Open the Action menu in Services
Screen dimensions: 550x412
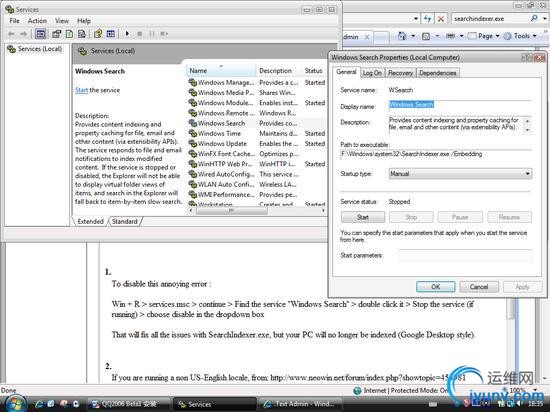coord(37,21)
